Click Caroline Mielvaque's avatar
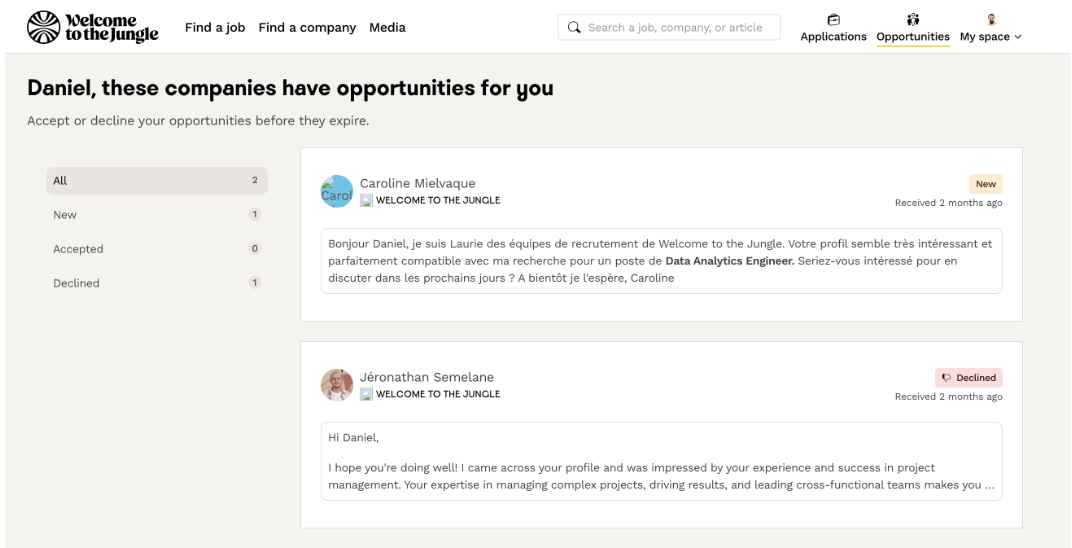This screenshot has height=548, width=1072. point(337,191)
